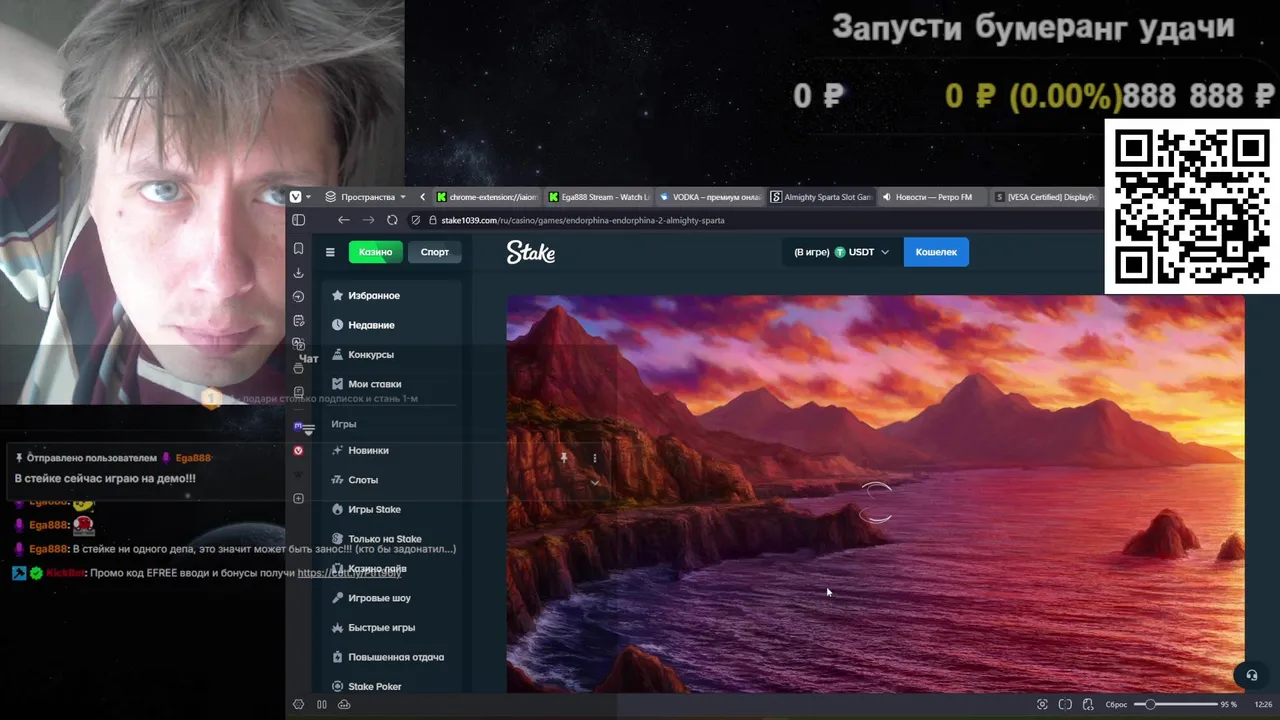1280x720 pixels.
Task: Open Игры Stake originals
Action: click(x=366, y=510)
